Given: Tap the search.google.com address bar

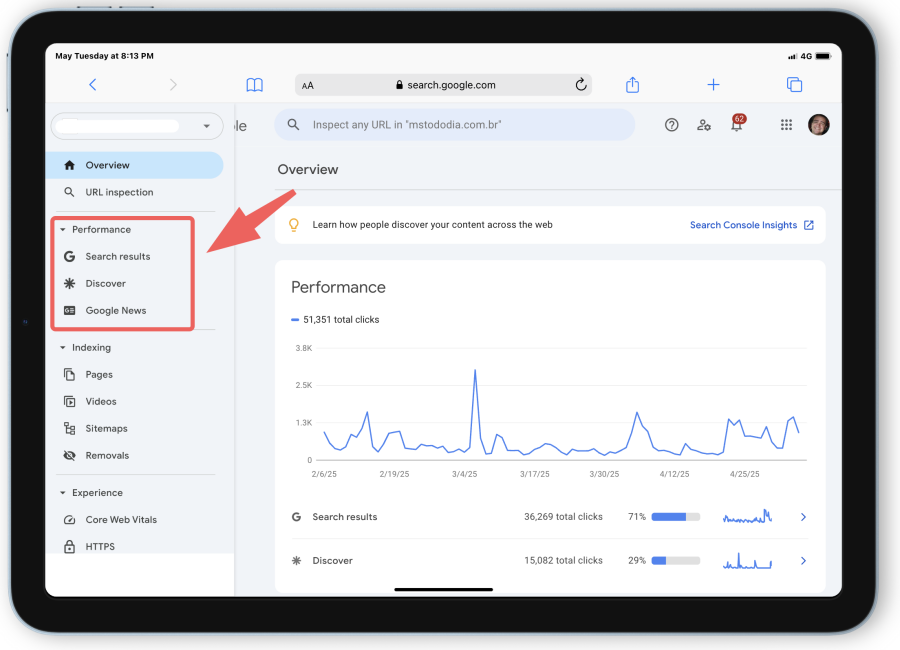Looking at the screenshot, I should click(x=443, y=85).
